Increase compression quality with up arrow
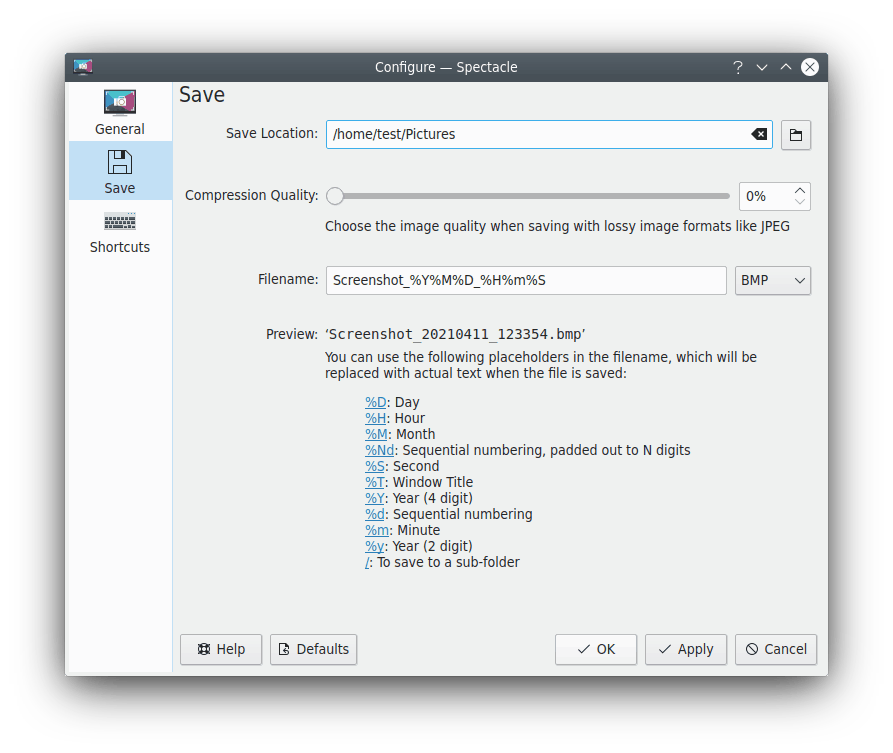 click(x=799, y=190)
